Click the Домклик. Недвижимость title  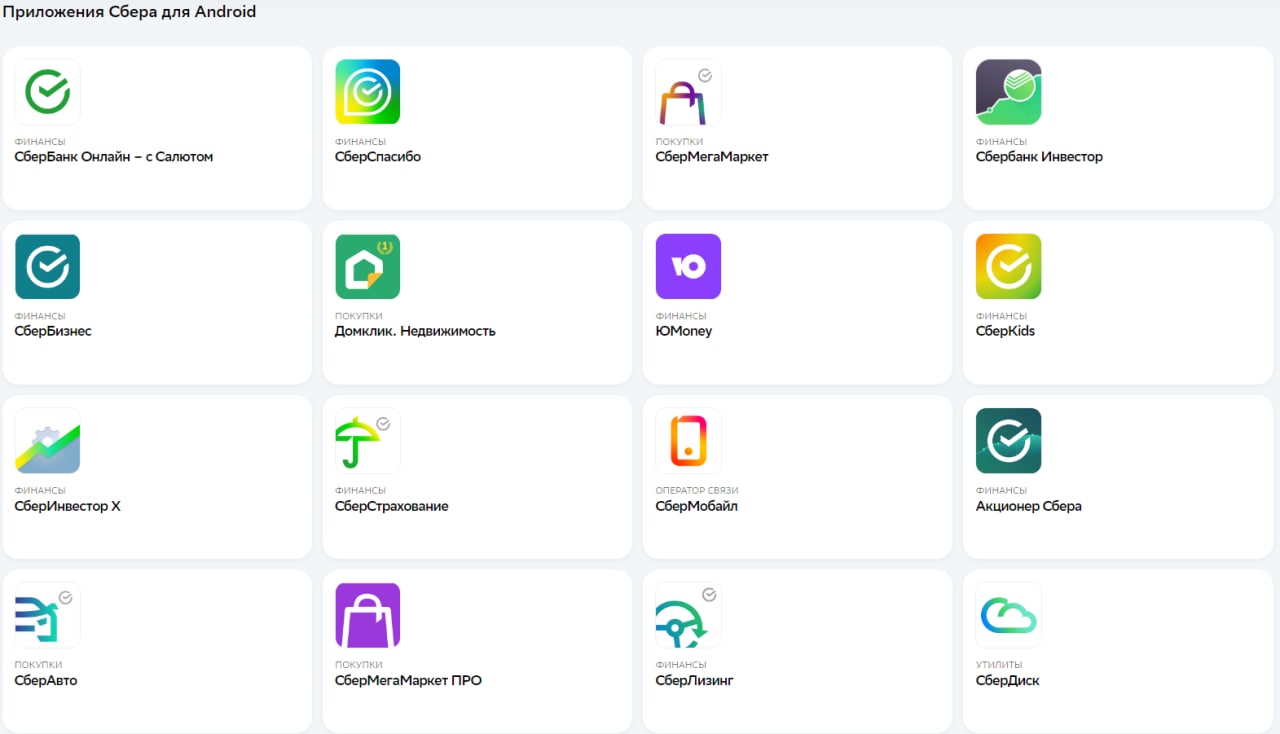point(415,331)
